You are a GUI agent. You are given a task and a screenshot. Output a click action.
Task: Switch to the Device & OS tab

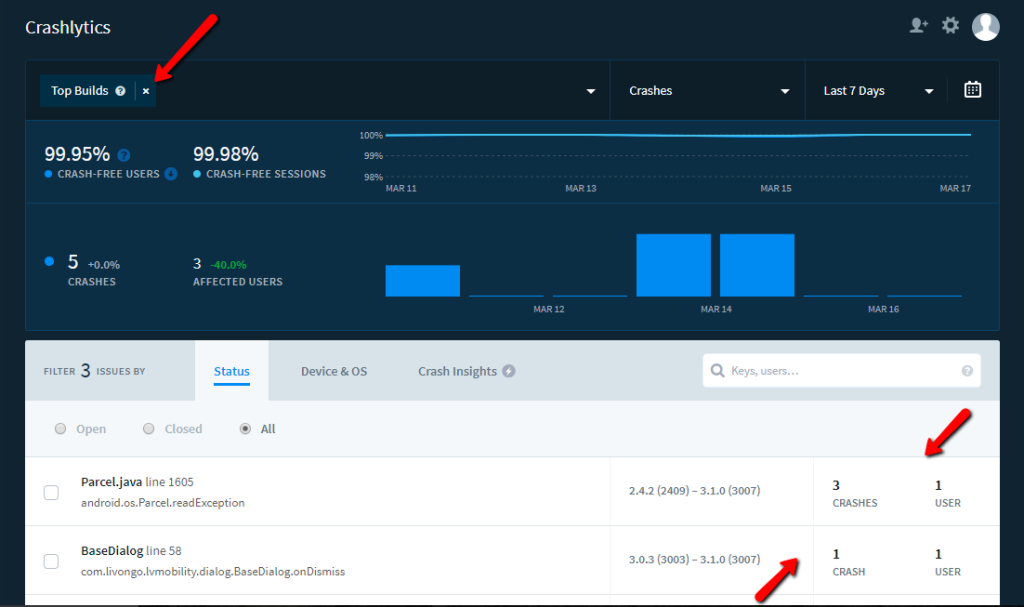click(x=334, y=371)
